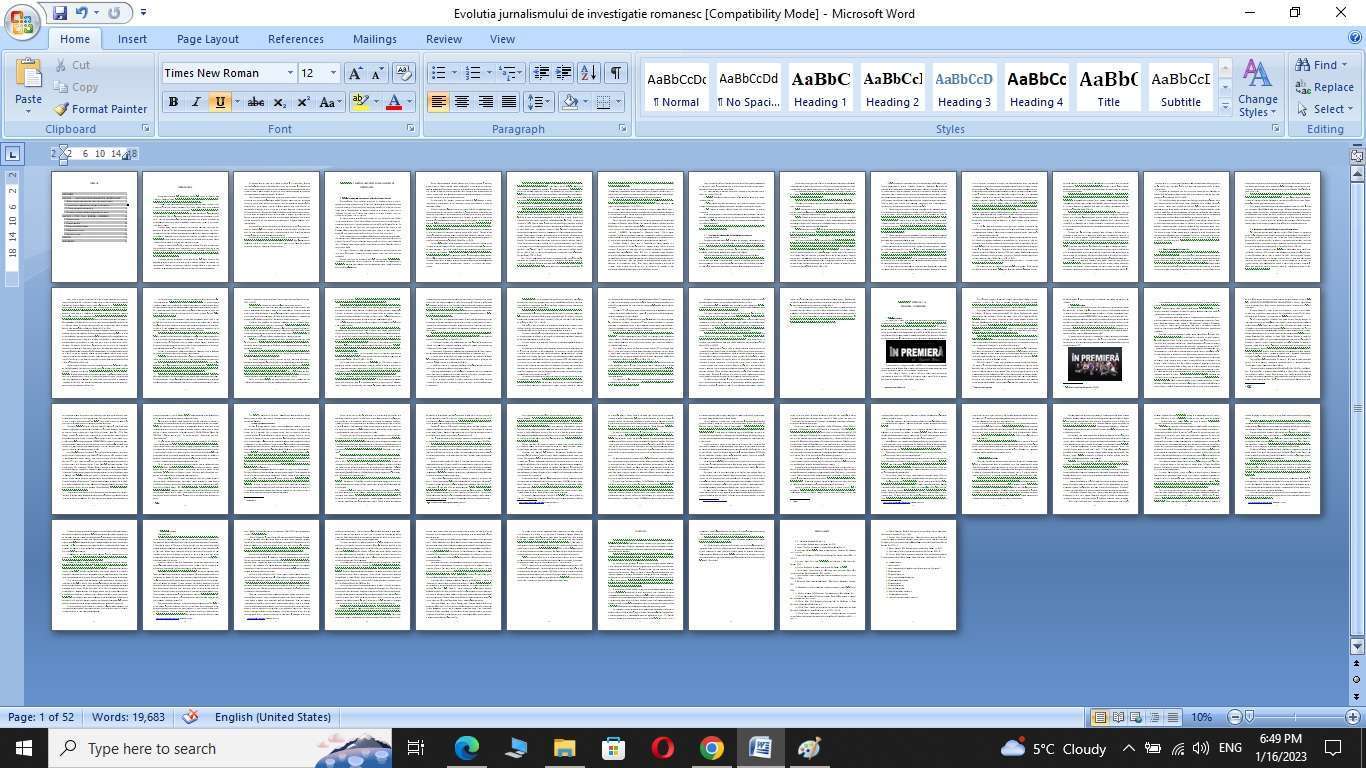Click the Clear Formatting icon
The height and width of the screenshot is (768, 1366).
[x=404, y=73]
